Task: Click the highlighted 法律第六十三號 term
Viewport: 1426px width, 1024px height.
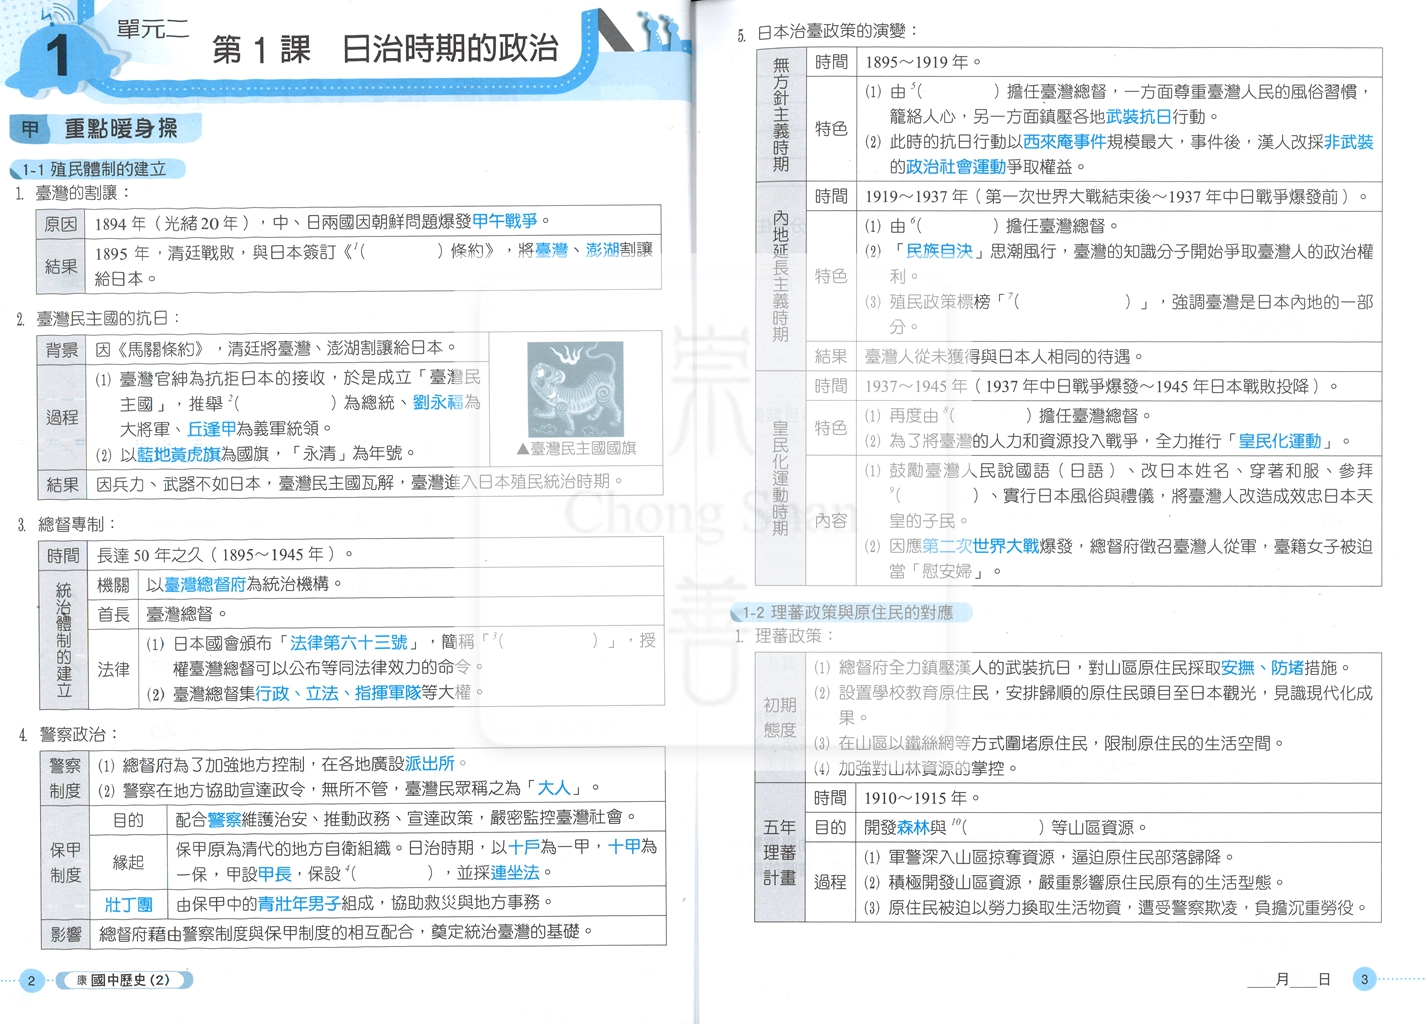Action: coord(348,642)
